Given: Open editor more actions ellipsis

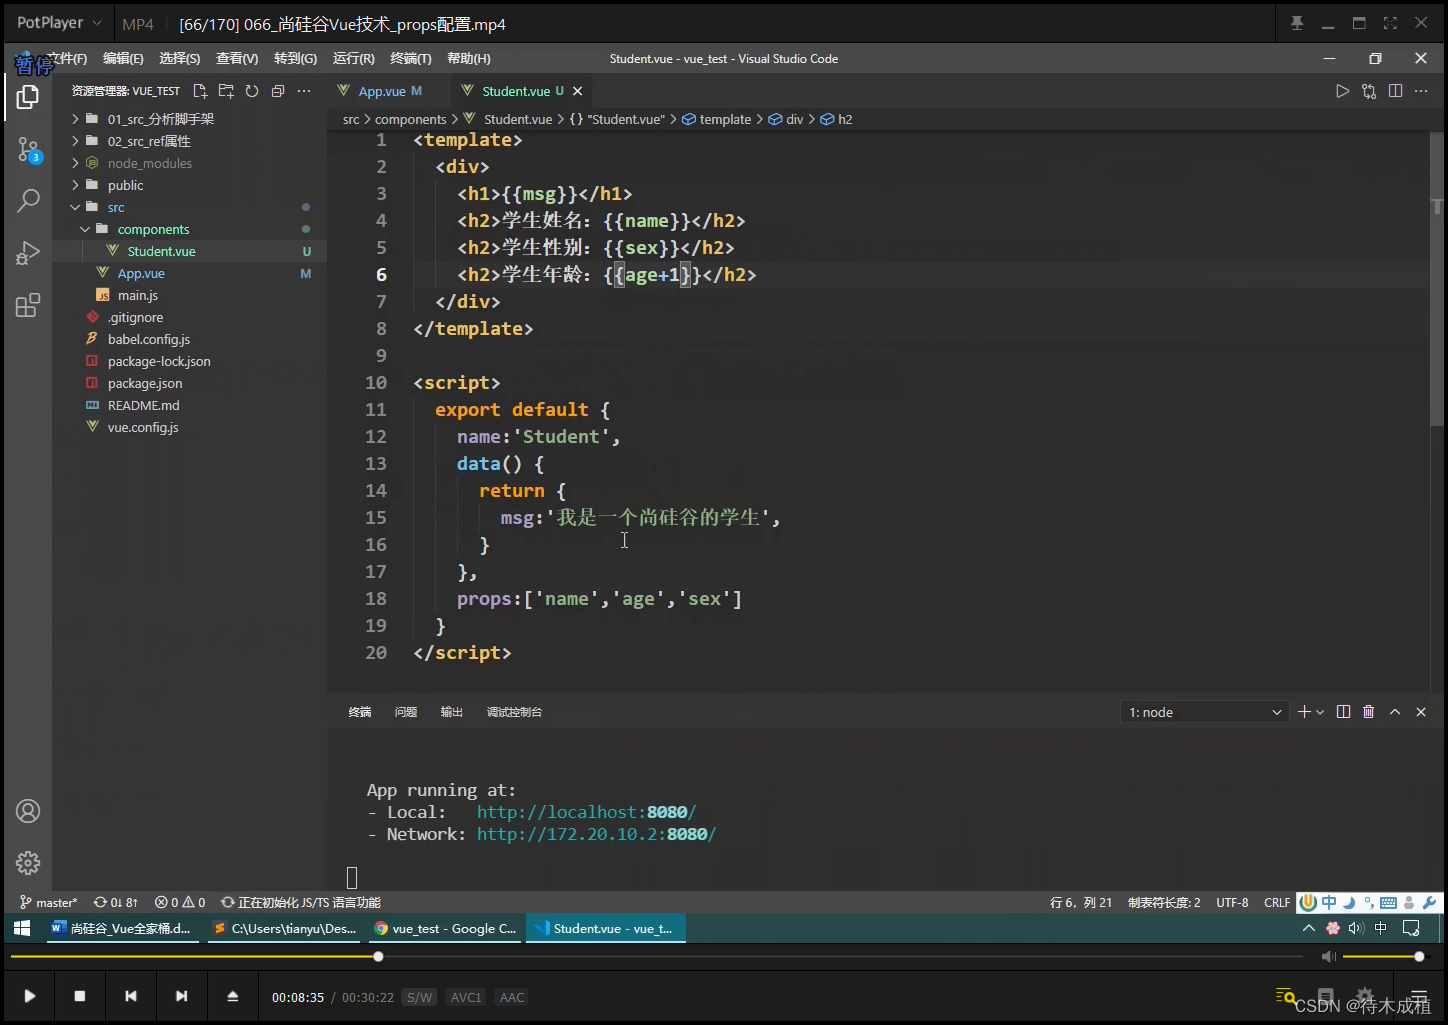Looking at the screenshot, I should (1421, 91).
